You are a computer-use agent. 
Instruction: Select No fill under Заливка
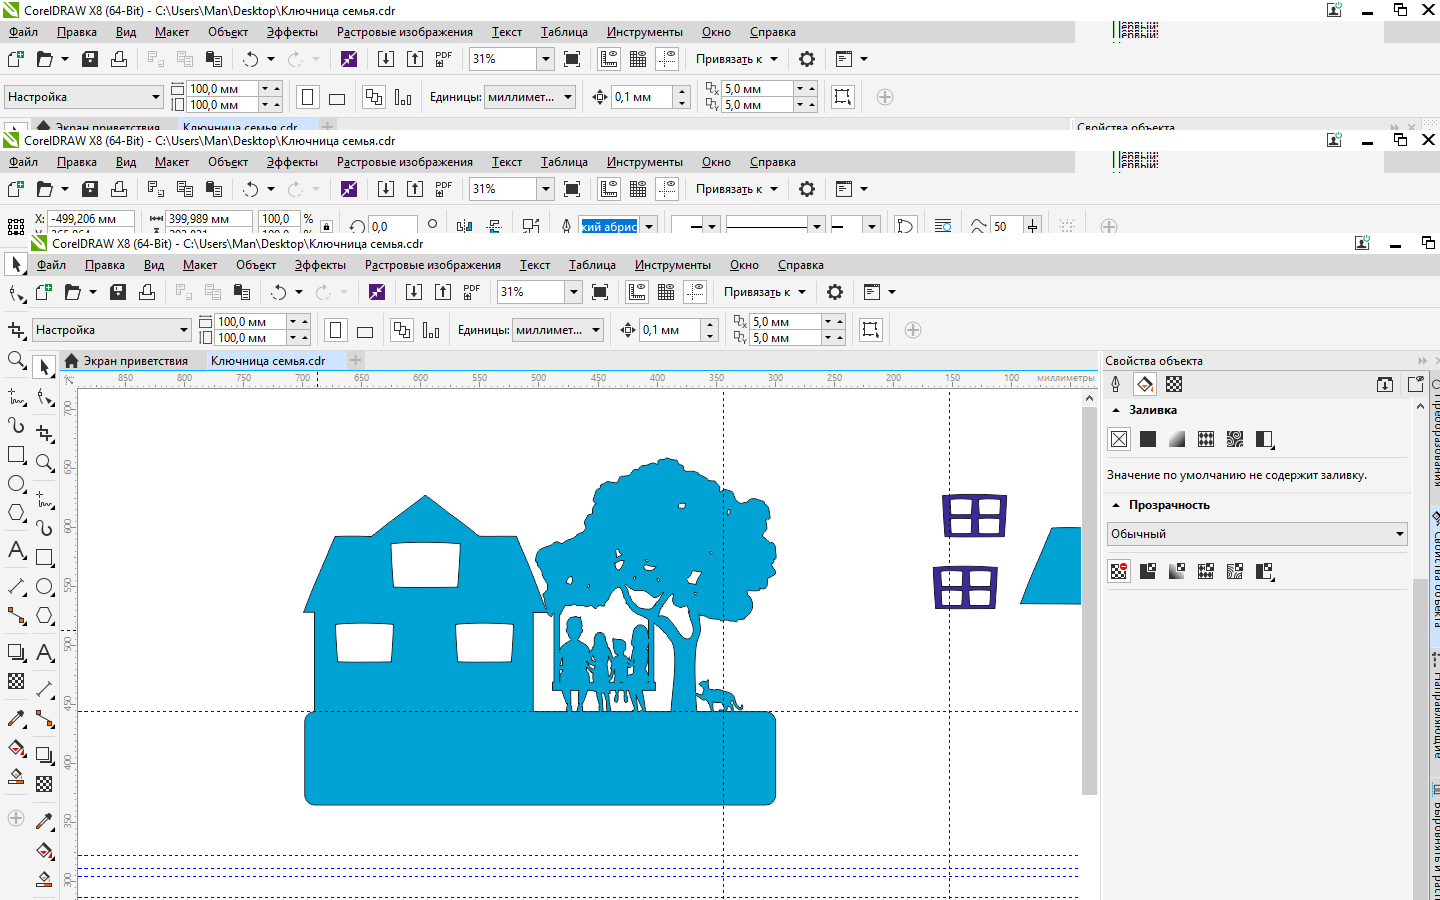[x=1119, y=439]
